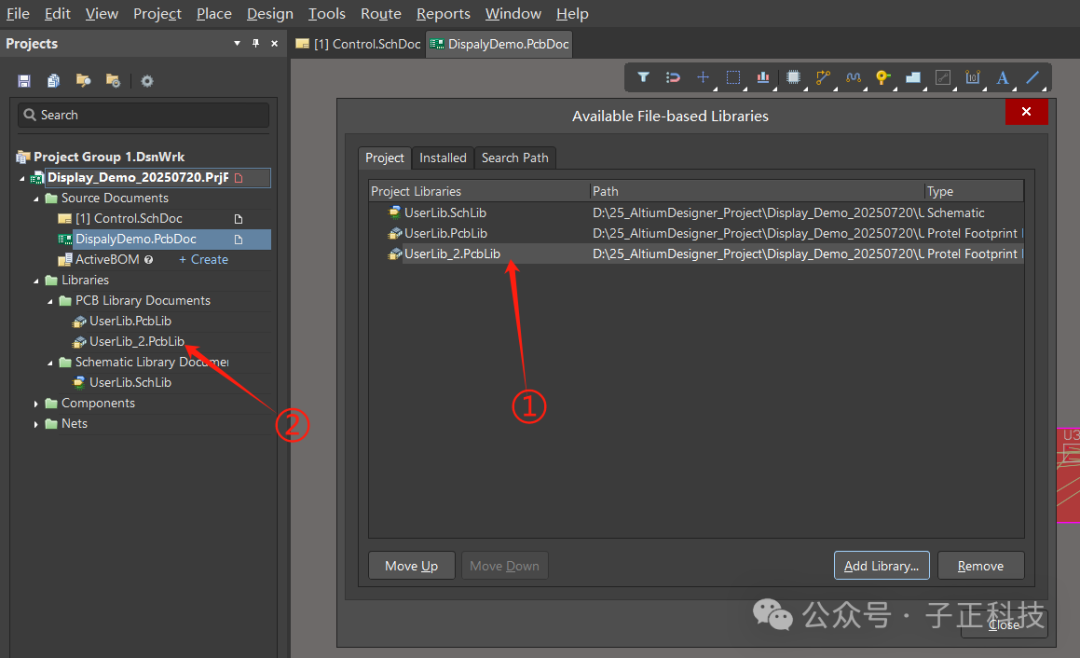Collapse the Display_Demo_20250720 project node
1080x658 pixels.
pyautogui.click(x=22, y=178)
